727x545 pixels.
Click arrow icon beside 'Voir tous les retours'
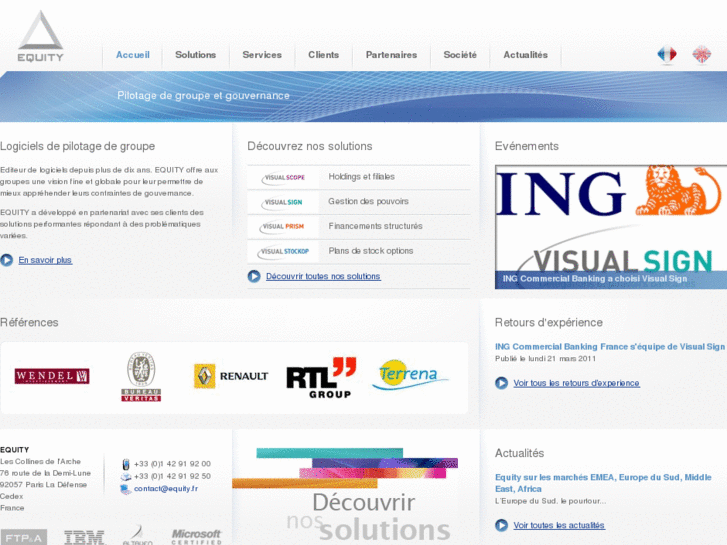point(501,383)
